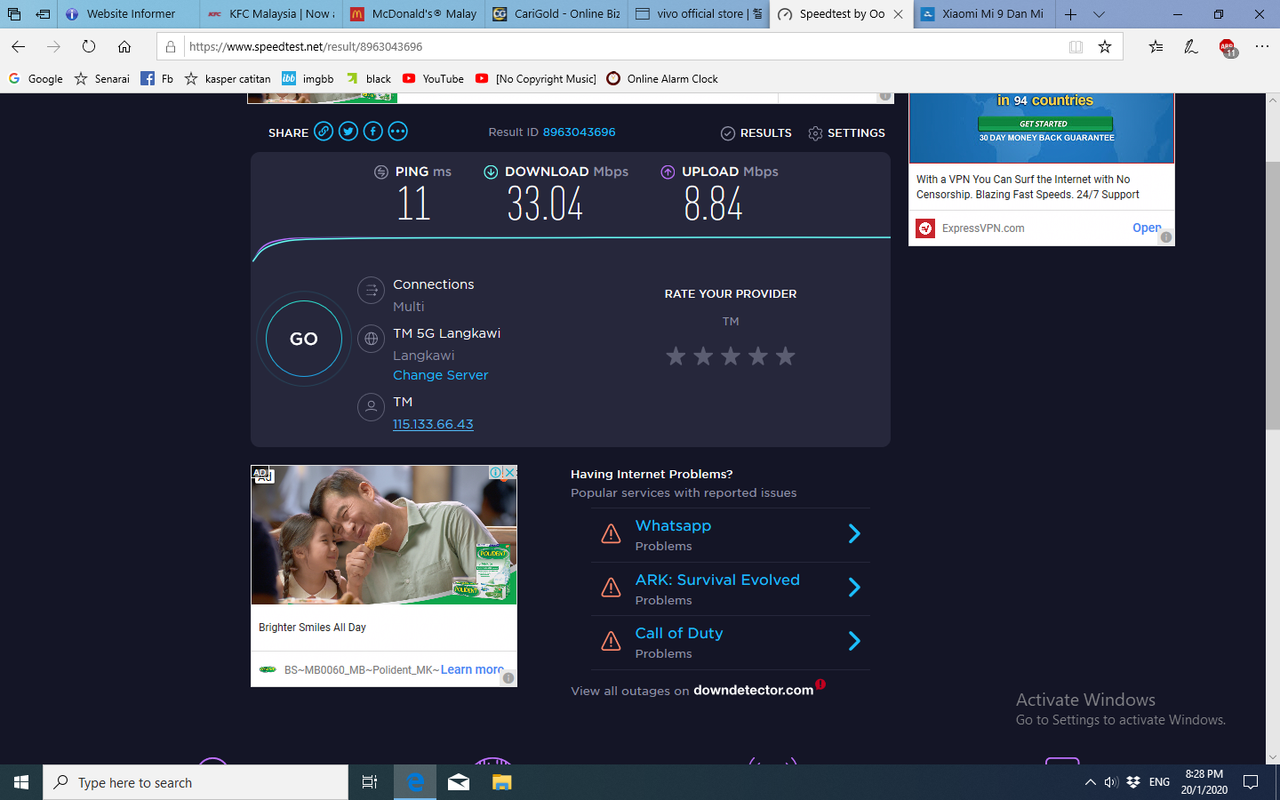
Task: Click Learn more in Polident ad
Action: point(472,669)
